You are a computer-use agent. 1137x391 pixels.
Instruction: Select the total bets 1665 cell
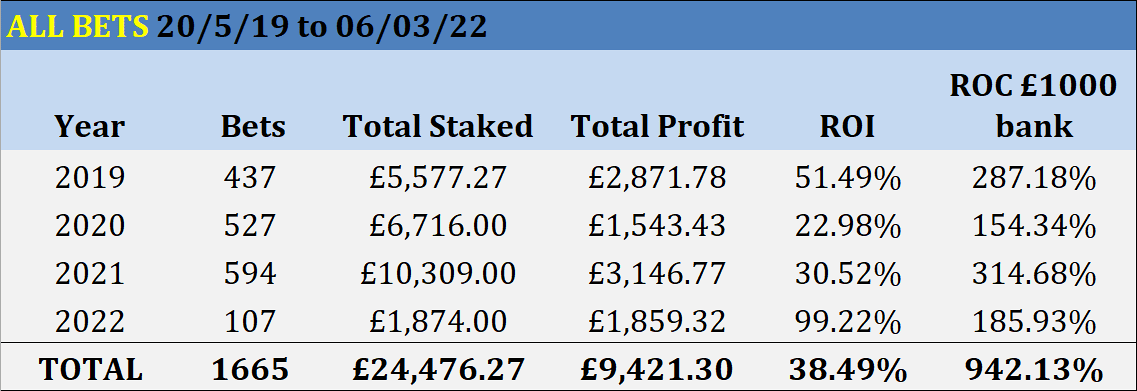250,369
